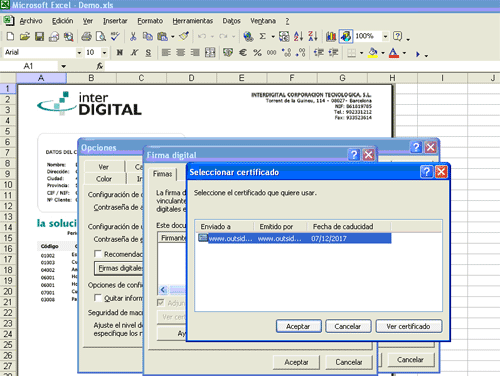Click the New workbook icon

click(10, 36)
